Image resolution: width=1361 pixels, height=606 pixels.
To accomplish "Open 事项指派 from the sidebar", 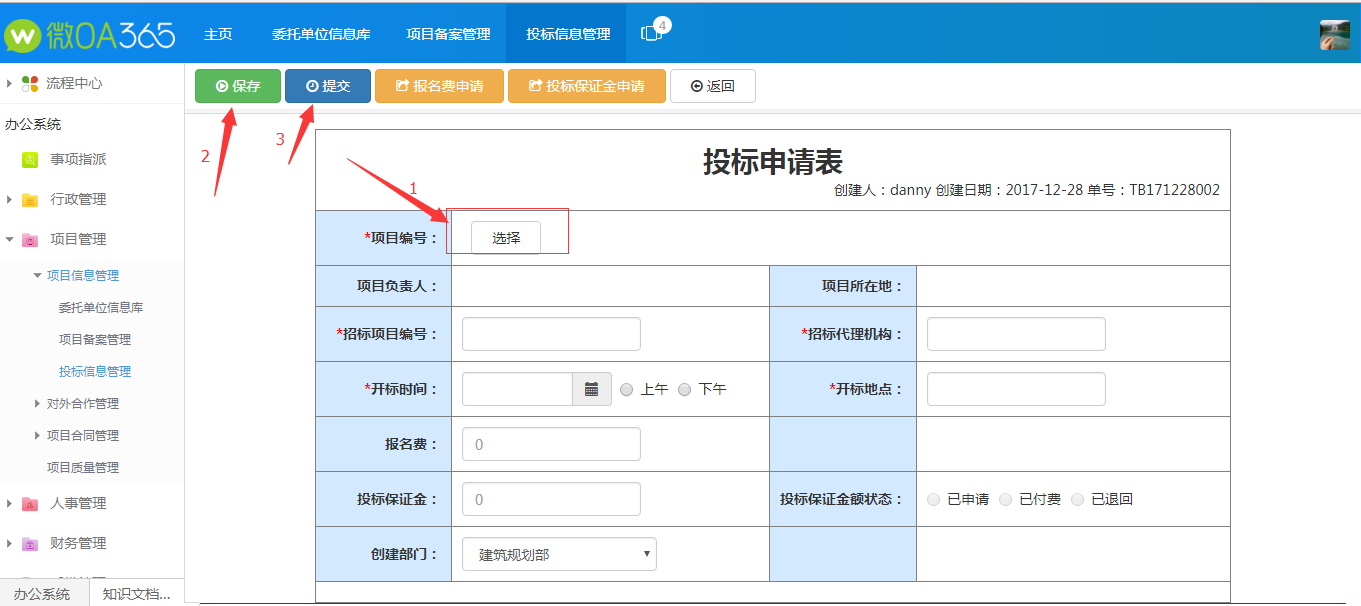I will [78, 159].
